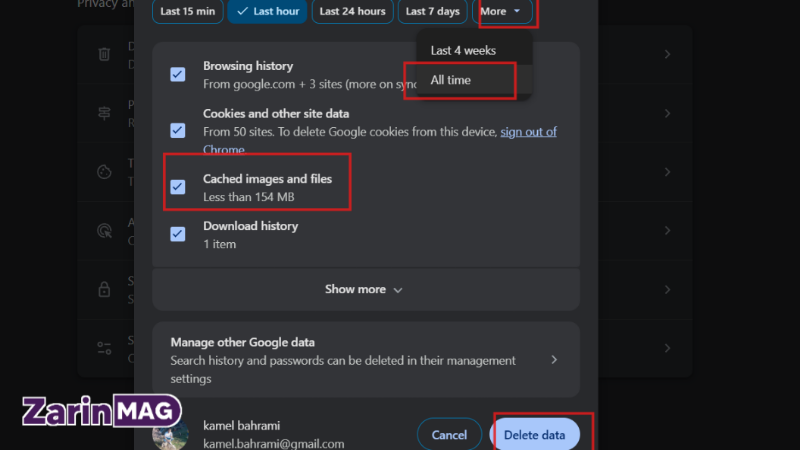Select the Last hour time range

pos(267,11)
